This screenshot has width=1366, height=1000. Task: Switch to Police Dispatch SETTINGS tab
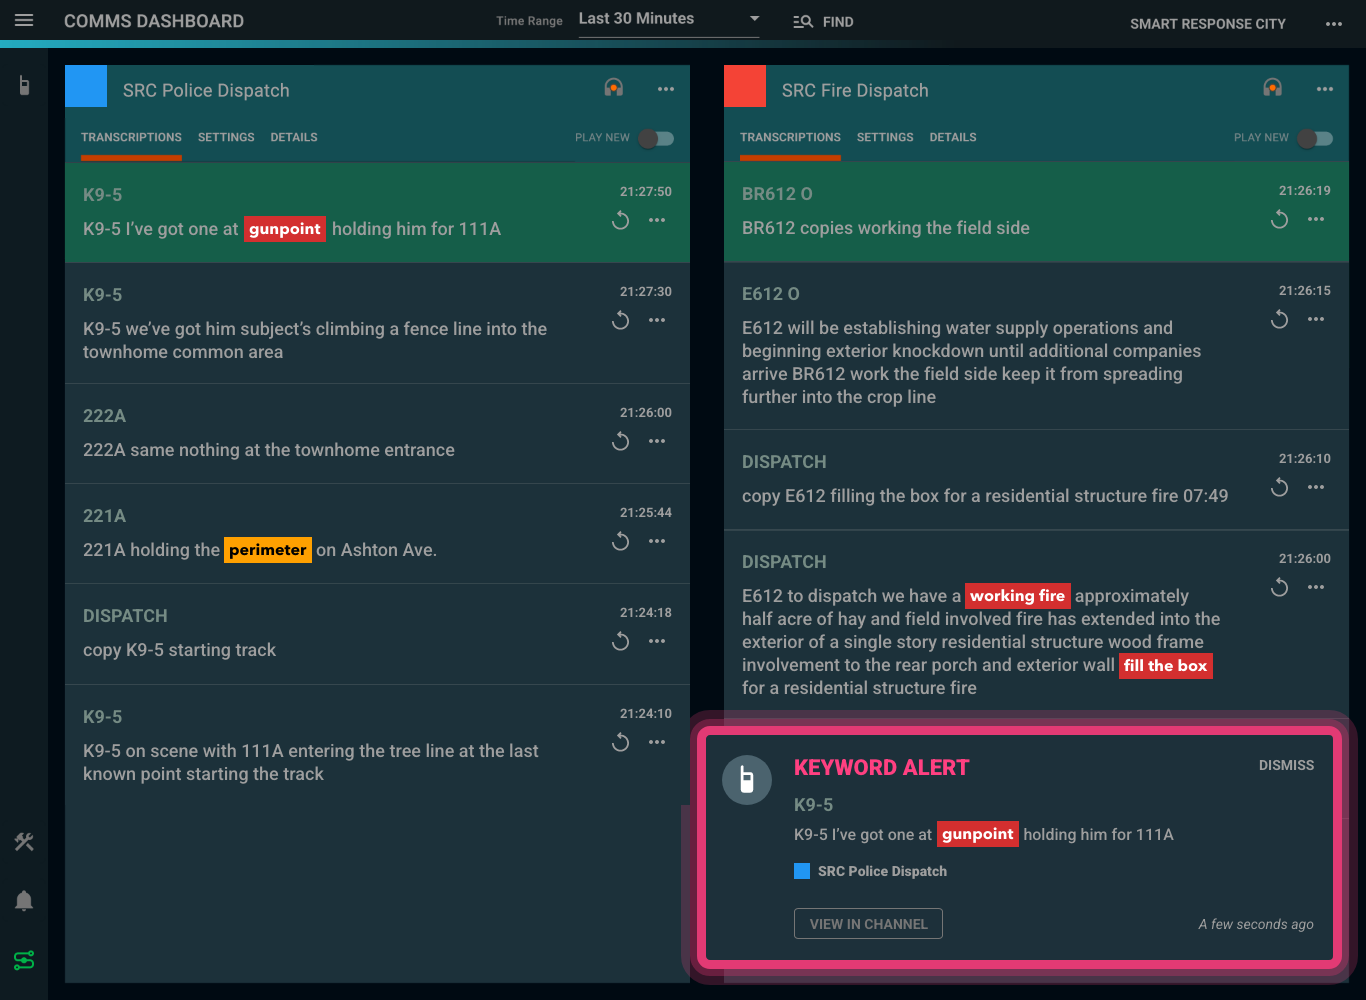click(226, 138)
